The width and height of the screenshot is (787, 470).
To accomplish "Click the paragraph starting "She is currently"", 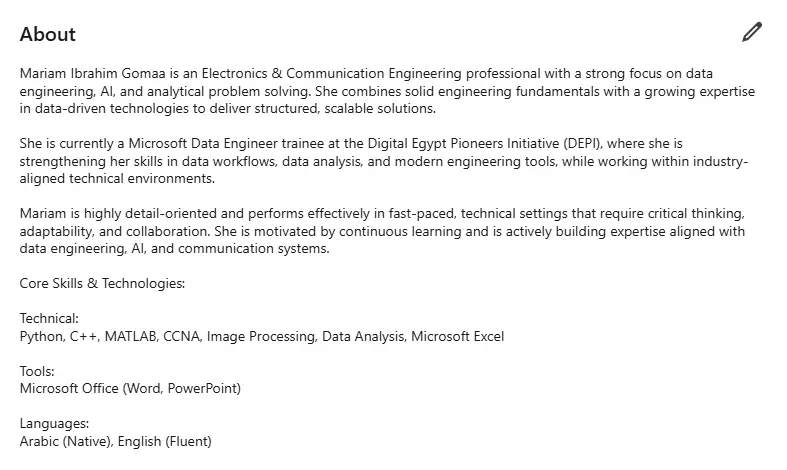I will tap(380, 161).
